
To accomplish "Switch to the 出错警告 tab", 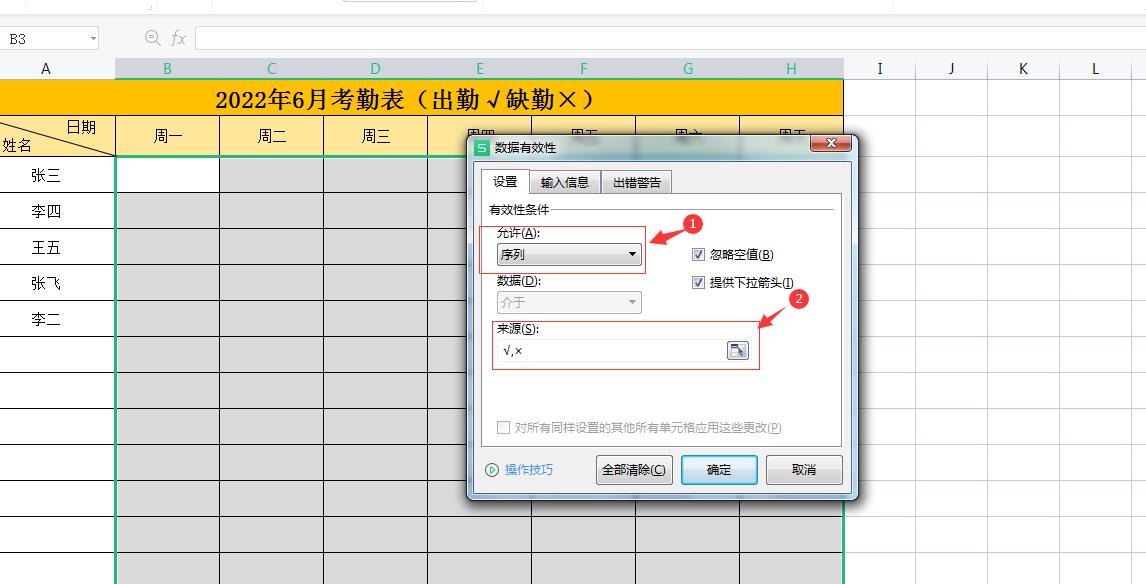I will (637, 183).
